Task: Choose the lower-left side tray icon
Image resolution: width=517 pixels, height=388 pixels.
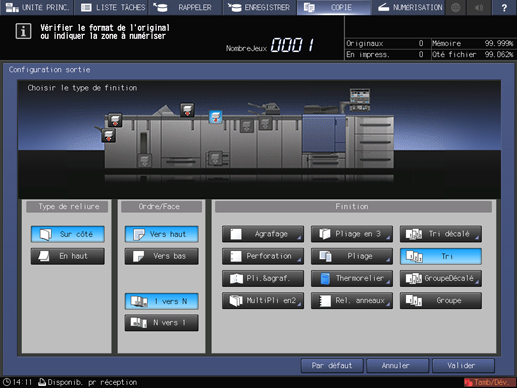Action: (x=109, y=135)
